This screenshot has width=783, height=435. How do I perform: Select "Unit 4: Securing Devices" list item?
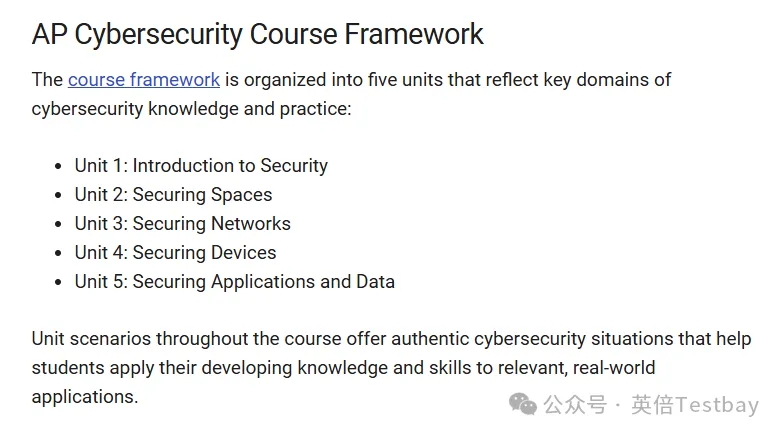pos(175,253)
